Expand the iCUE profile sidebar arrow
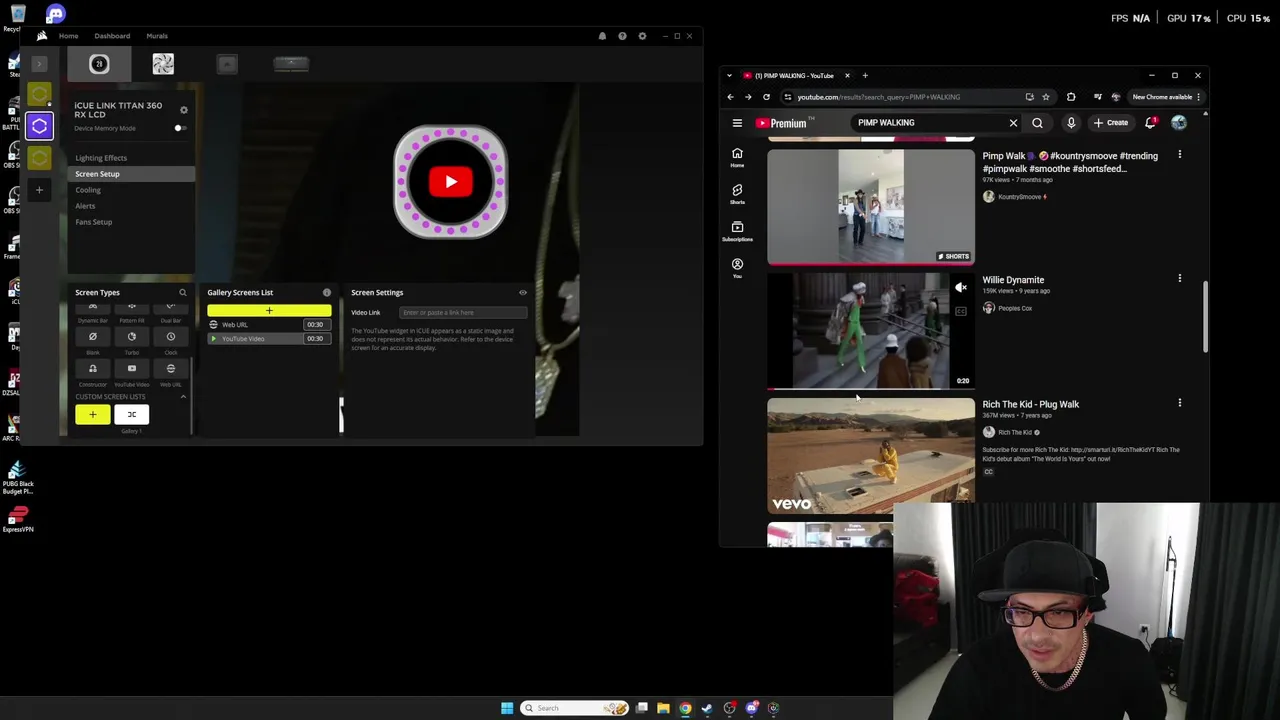 (x=39, y=64)
